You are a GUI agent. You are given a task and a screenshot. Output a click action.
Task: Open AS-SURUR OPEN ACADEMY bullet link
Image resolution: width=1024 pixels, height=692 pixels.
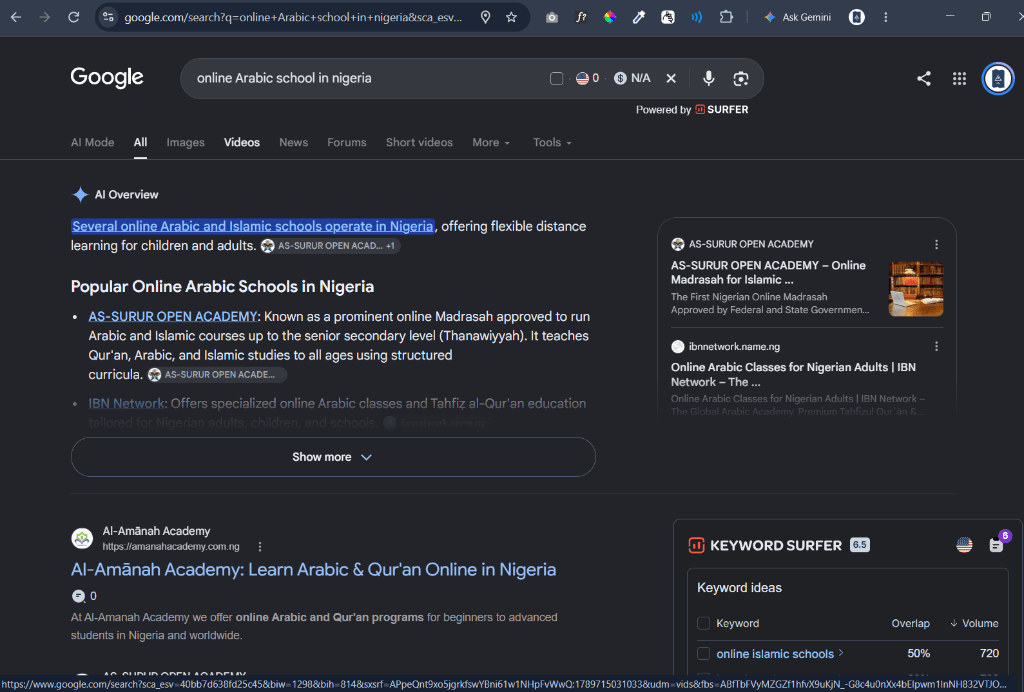[x=173, y=317]
